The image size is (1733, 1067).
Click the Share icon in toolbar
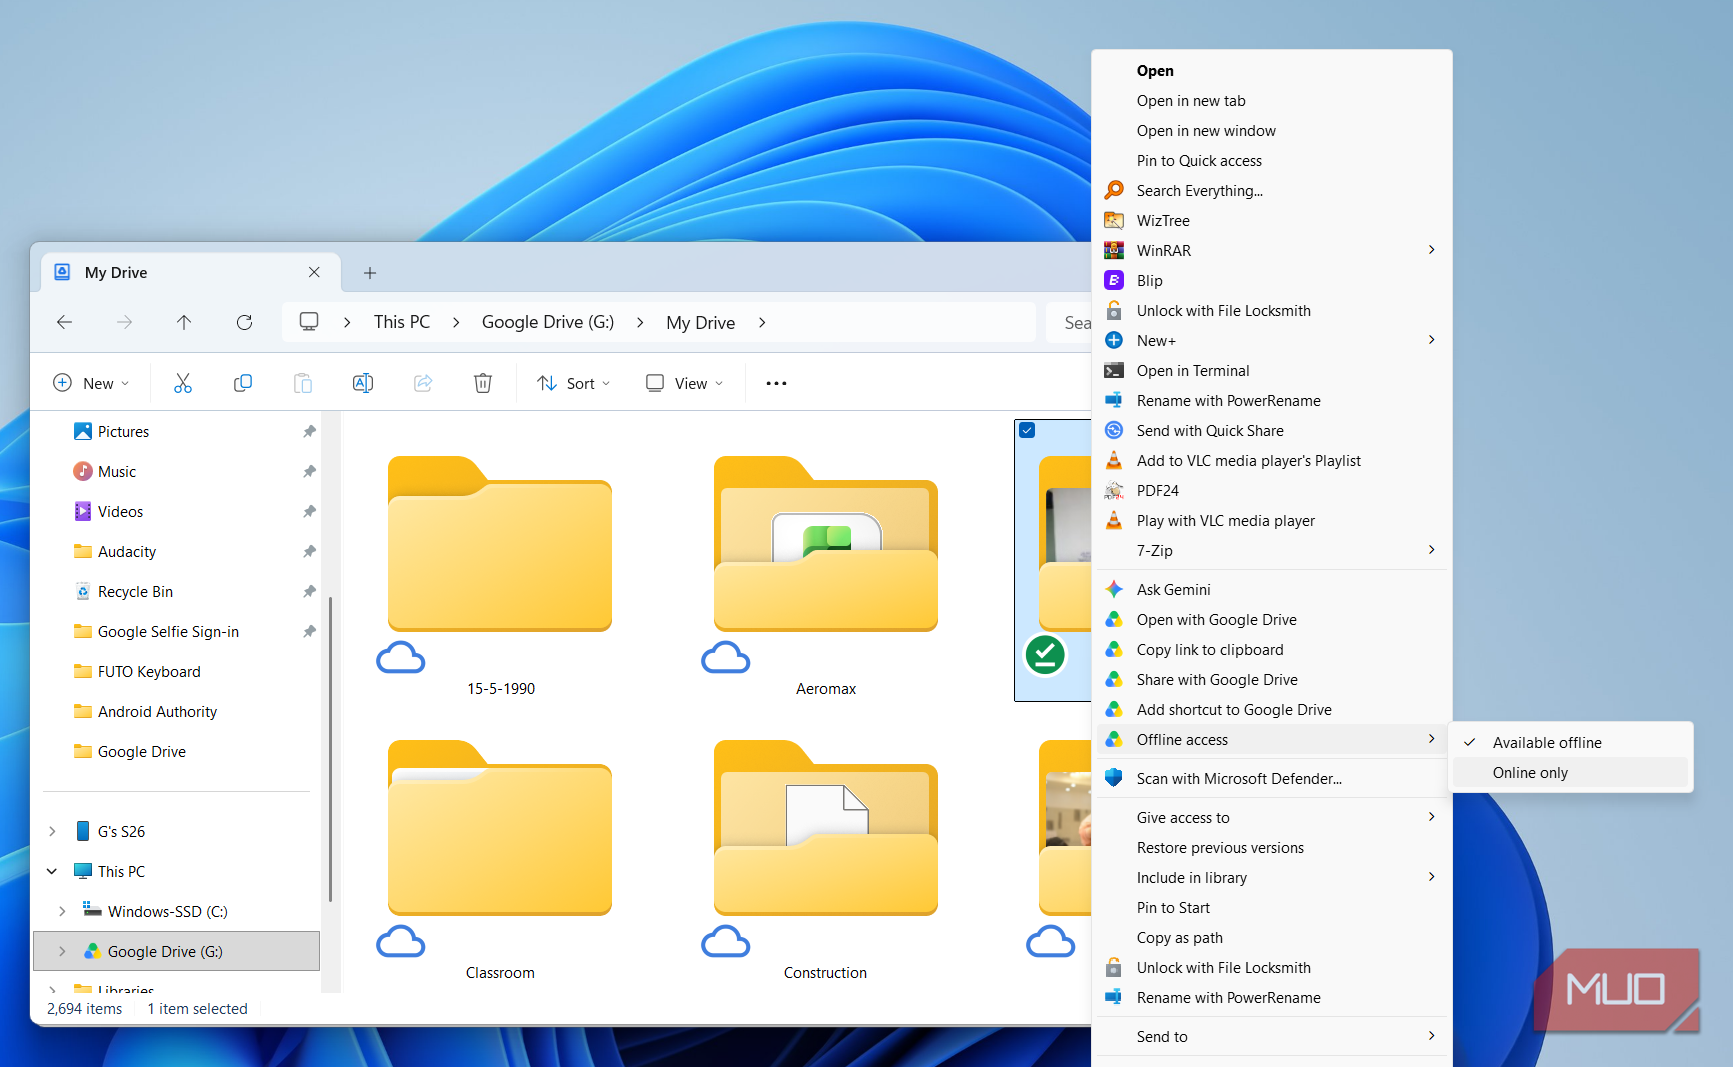click(x=423, y=383)
